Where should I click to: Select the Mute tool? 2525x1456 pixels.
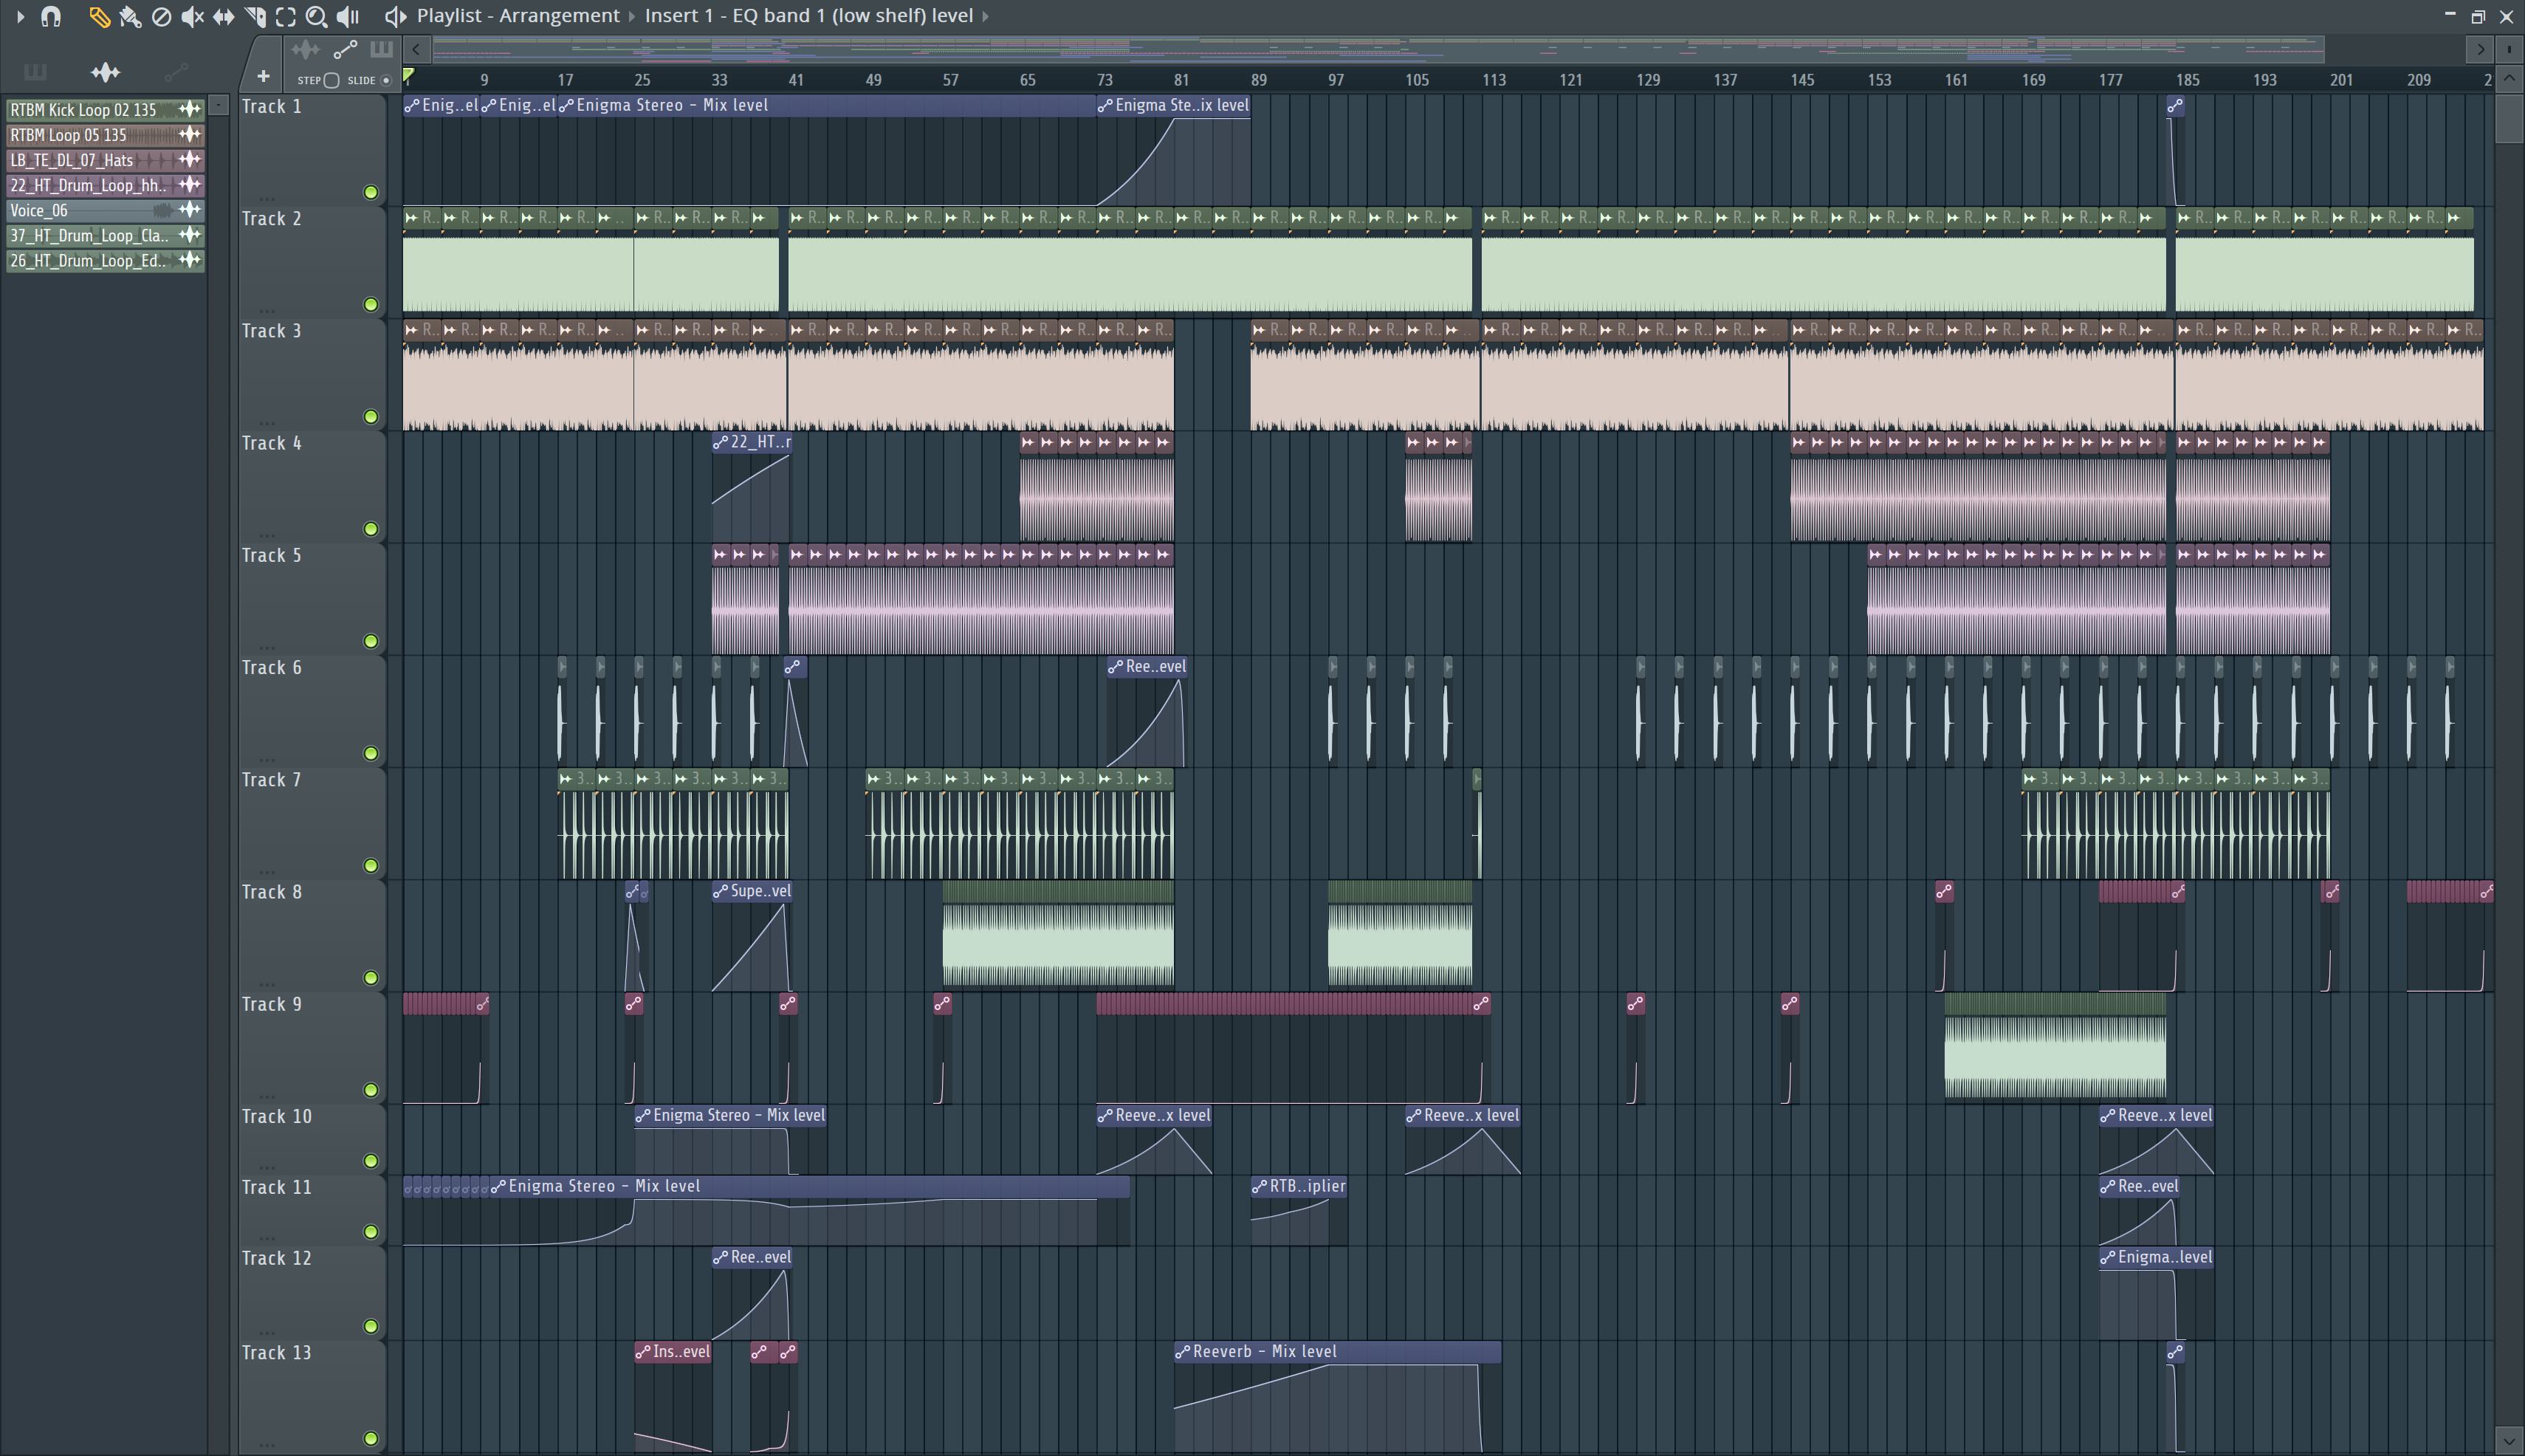tap(192, 16)
